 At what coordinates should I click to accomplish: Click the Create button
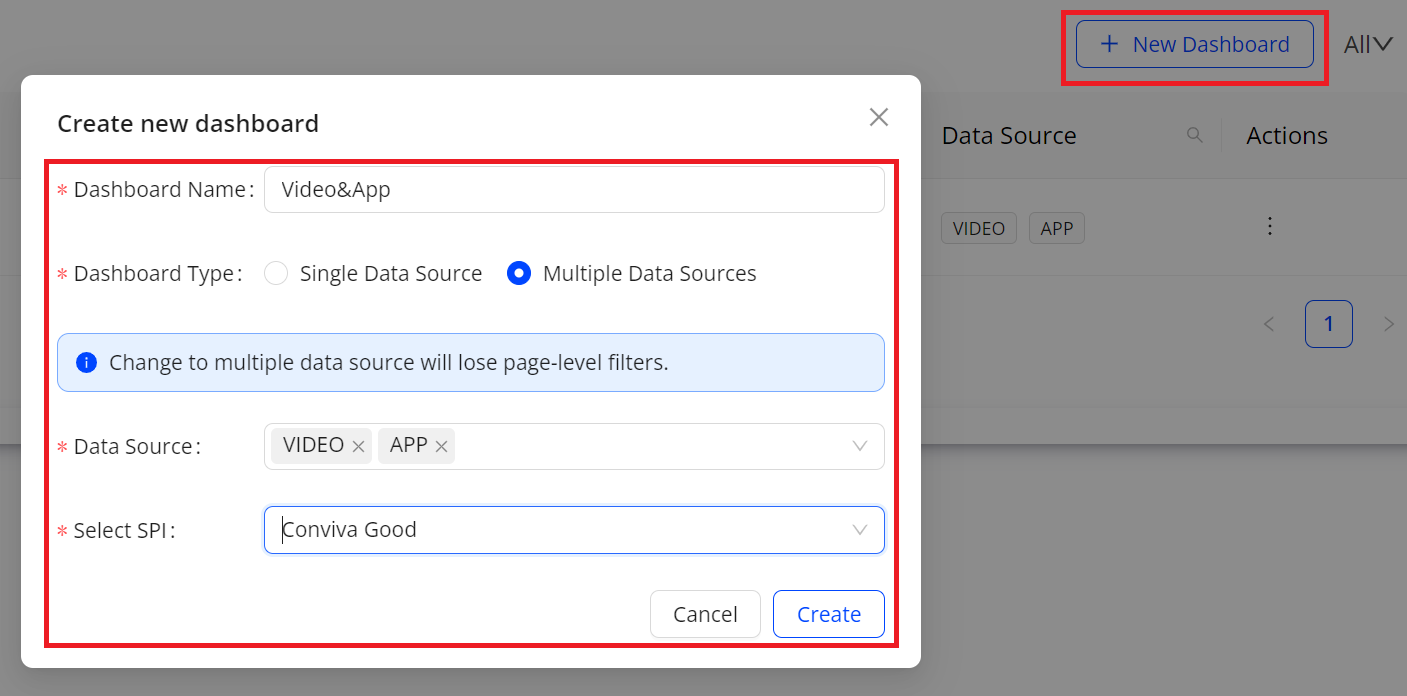[x=828, y=614]
